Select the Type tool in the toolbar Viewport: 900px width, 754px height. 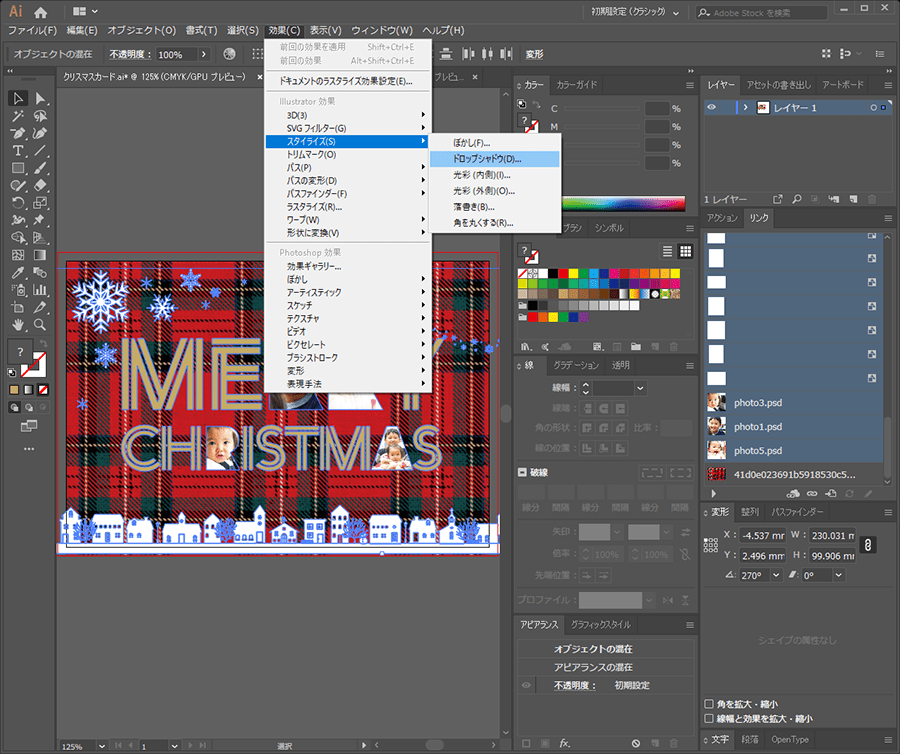click(18, 150)
